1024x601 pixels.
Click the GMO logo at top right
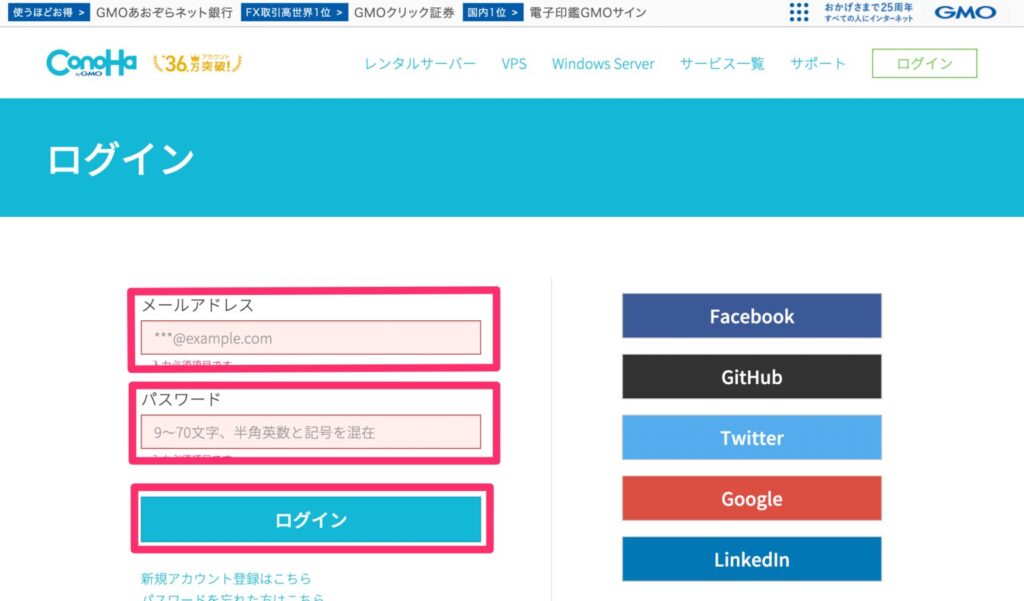click(x=965, y=12)
